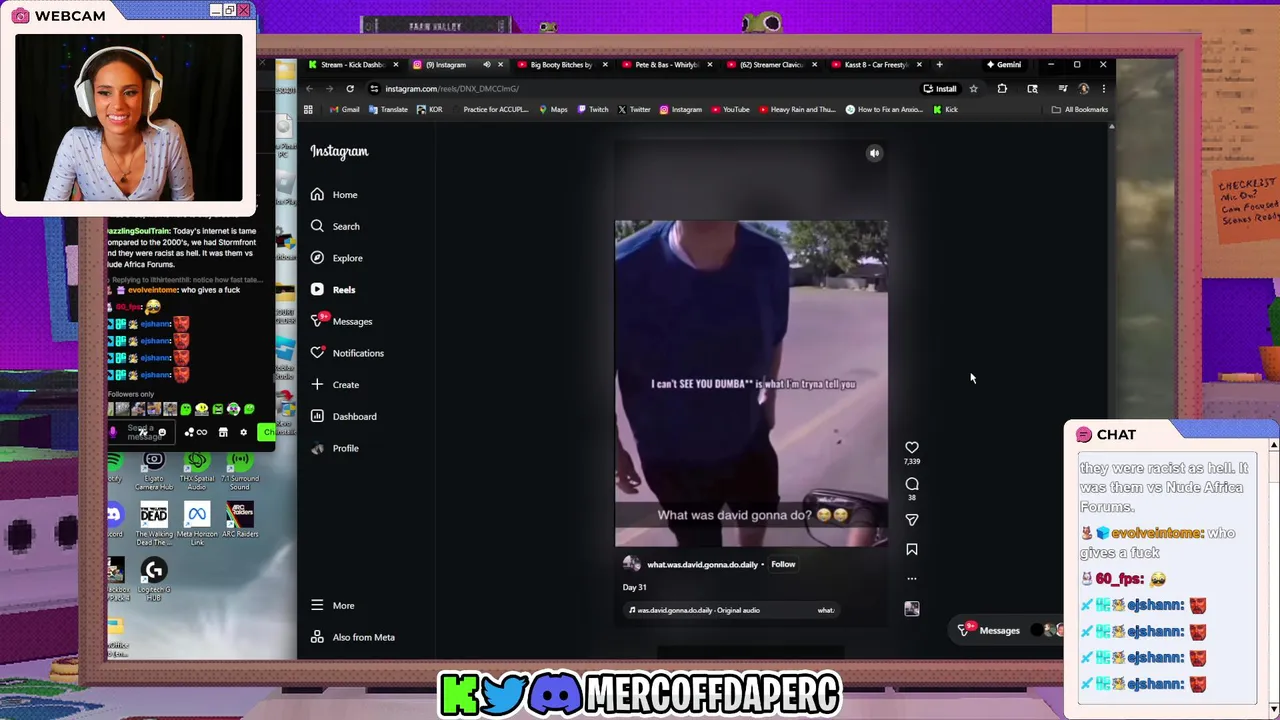Image resolution: width=1280 pixels, height=720 pixels.
Task: Bookmark this page with star icon
Action: point(973,89)
